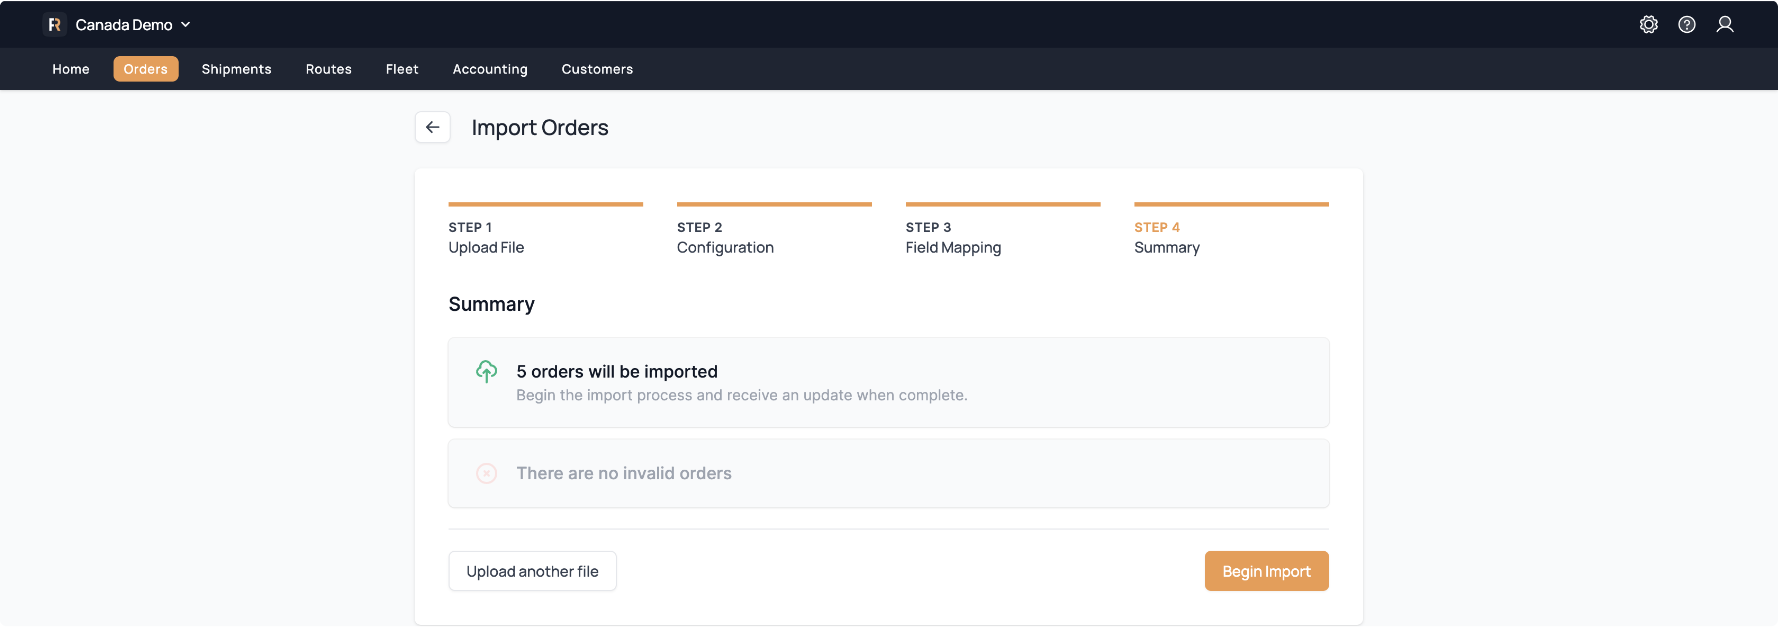The image size is (1780, 640).
Task: Open the Customers page
Action: (x=597, y=69)
